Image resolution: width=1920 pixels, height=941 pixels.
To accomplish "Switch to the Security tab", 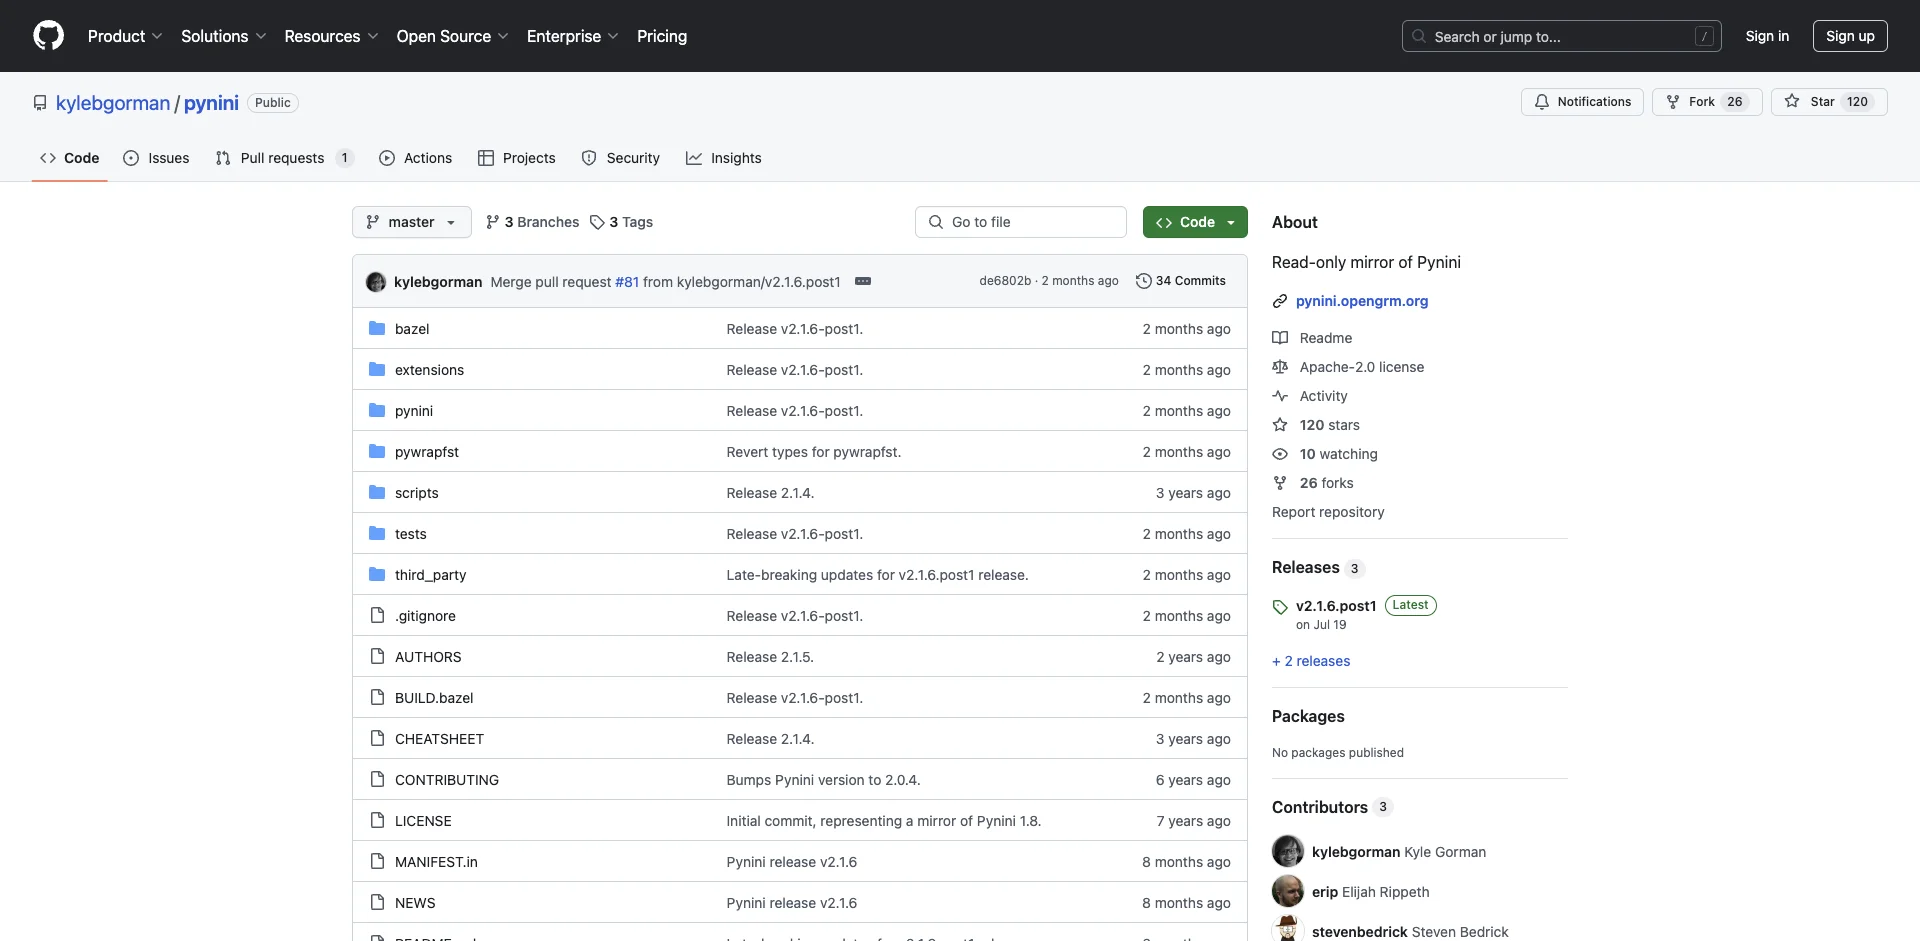I will tap(621, 158).
